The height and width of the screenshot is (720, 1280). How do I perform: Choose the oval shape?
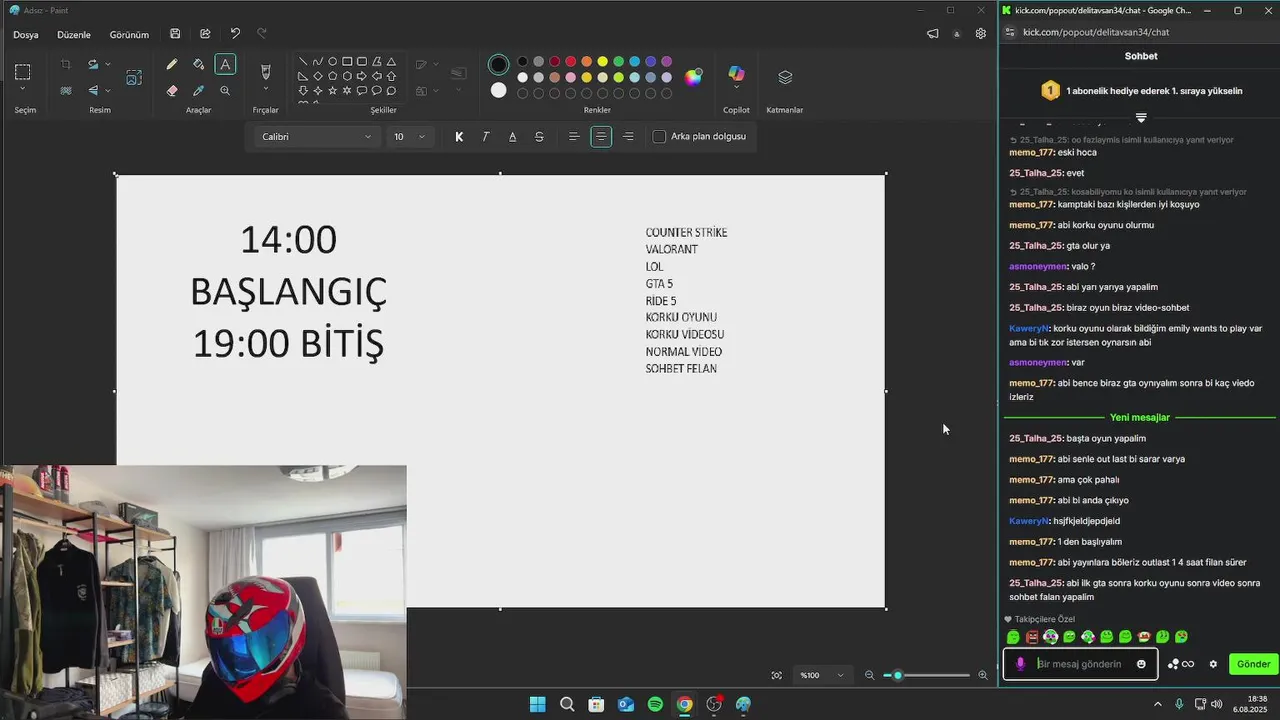[333, 61]
